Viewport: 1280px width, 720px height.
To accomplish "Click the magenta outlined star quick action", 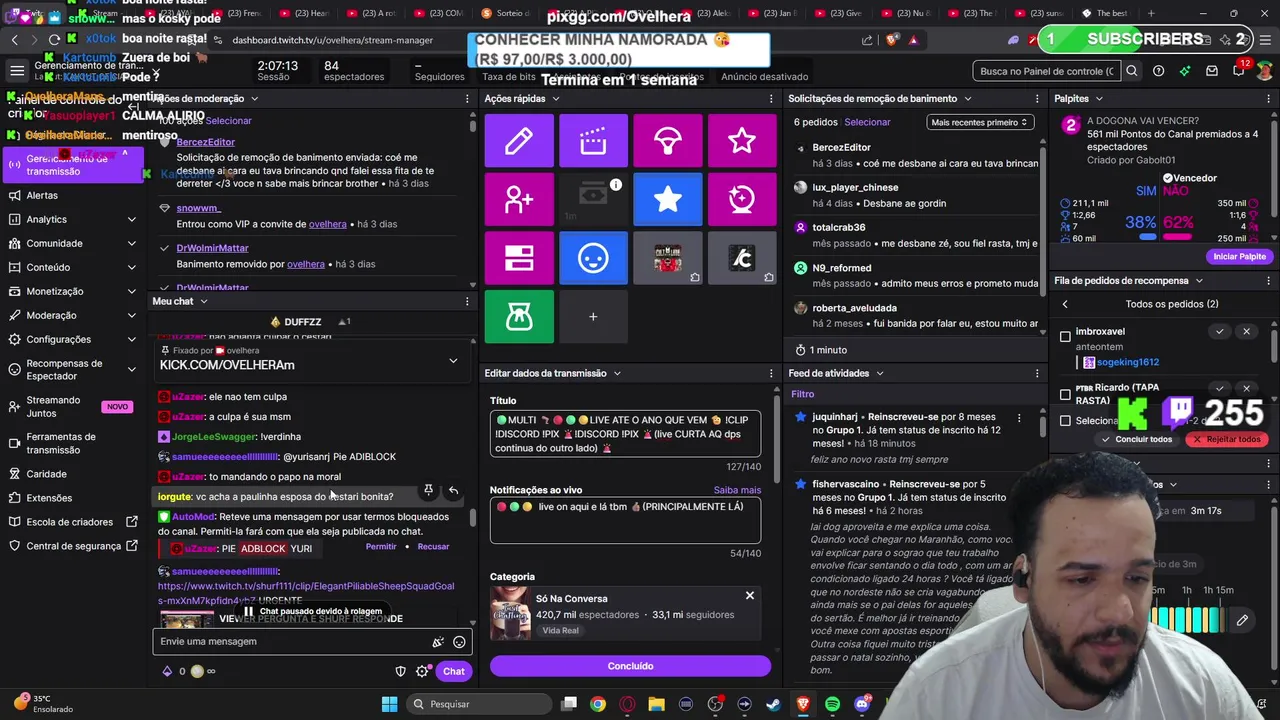I will tap(742, 141).
